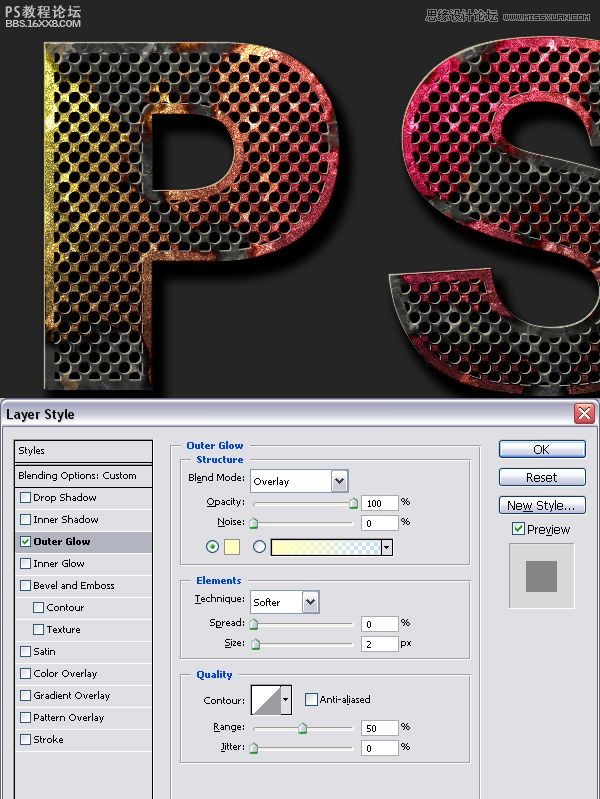
Task: Enable the Color Overlay checkbox
Action: (25, 673)
